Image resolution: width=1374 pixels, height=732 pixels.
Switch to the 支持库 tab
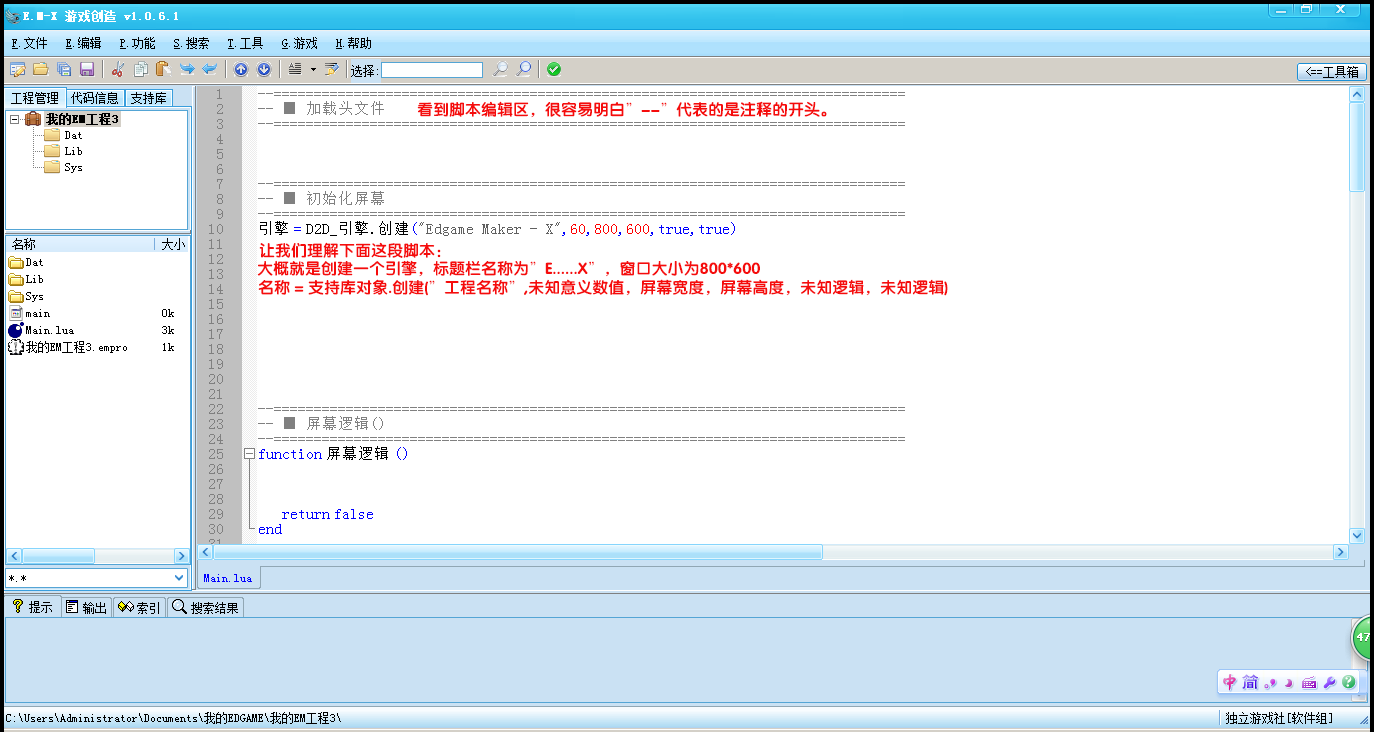click(x=149, y=98)
